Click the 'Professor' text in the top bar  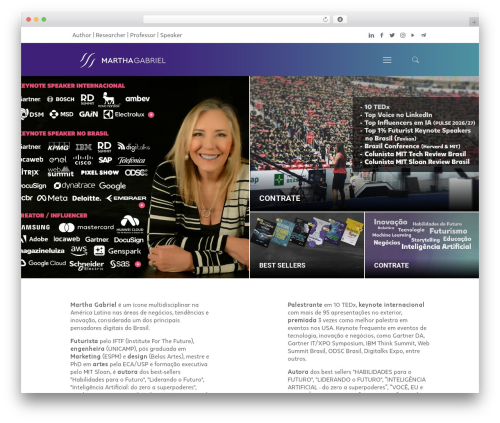click(x=143, y=35)
